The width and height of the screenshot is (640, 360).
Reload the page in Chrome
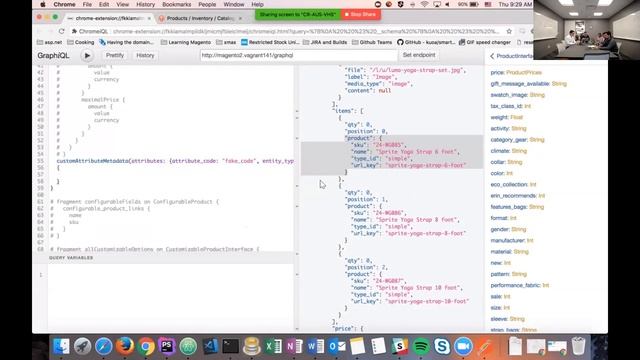pos(61,31)
